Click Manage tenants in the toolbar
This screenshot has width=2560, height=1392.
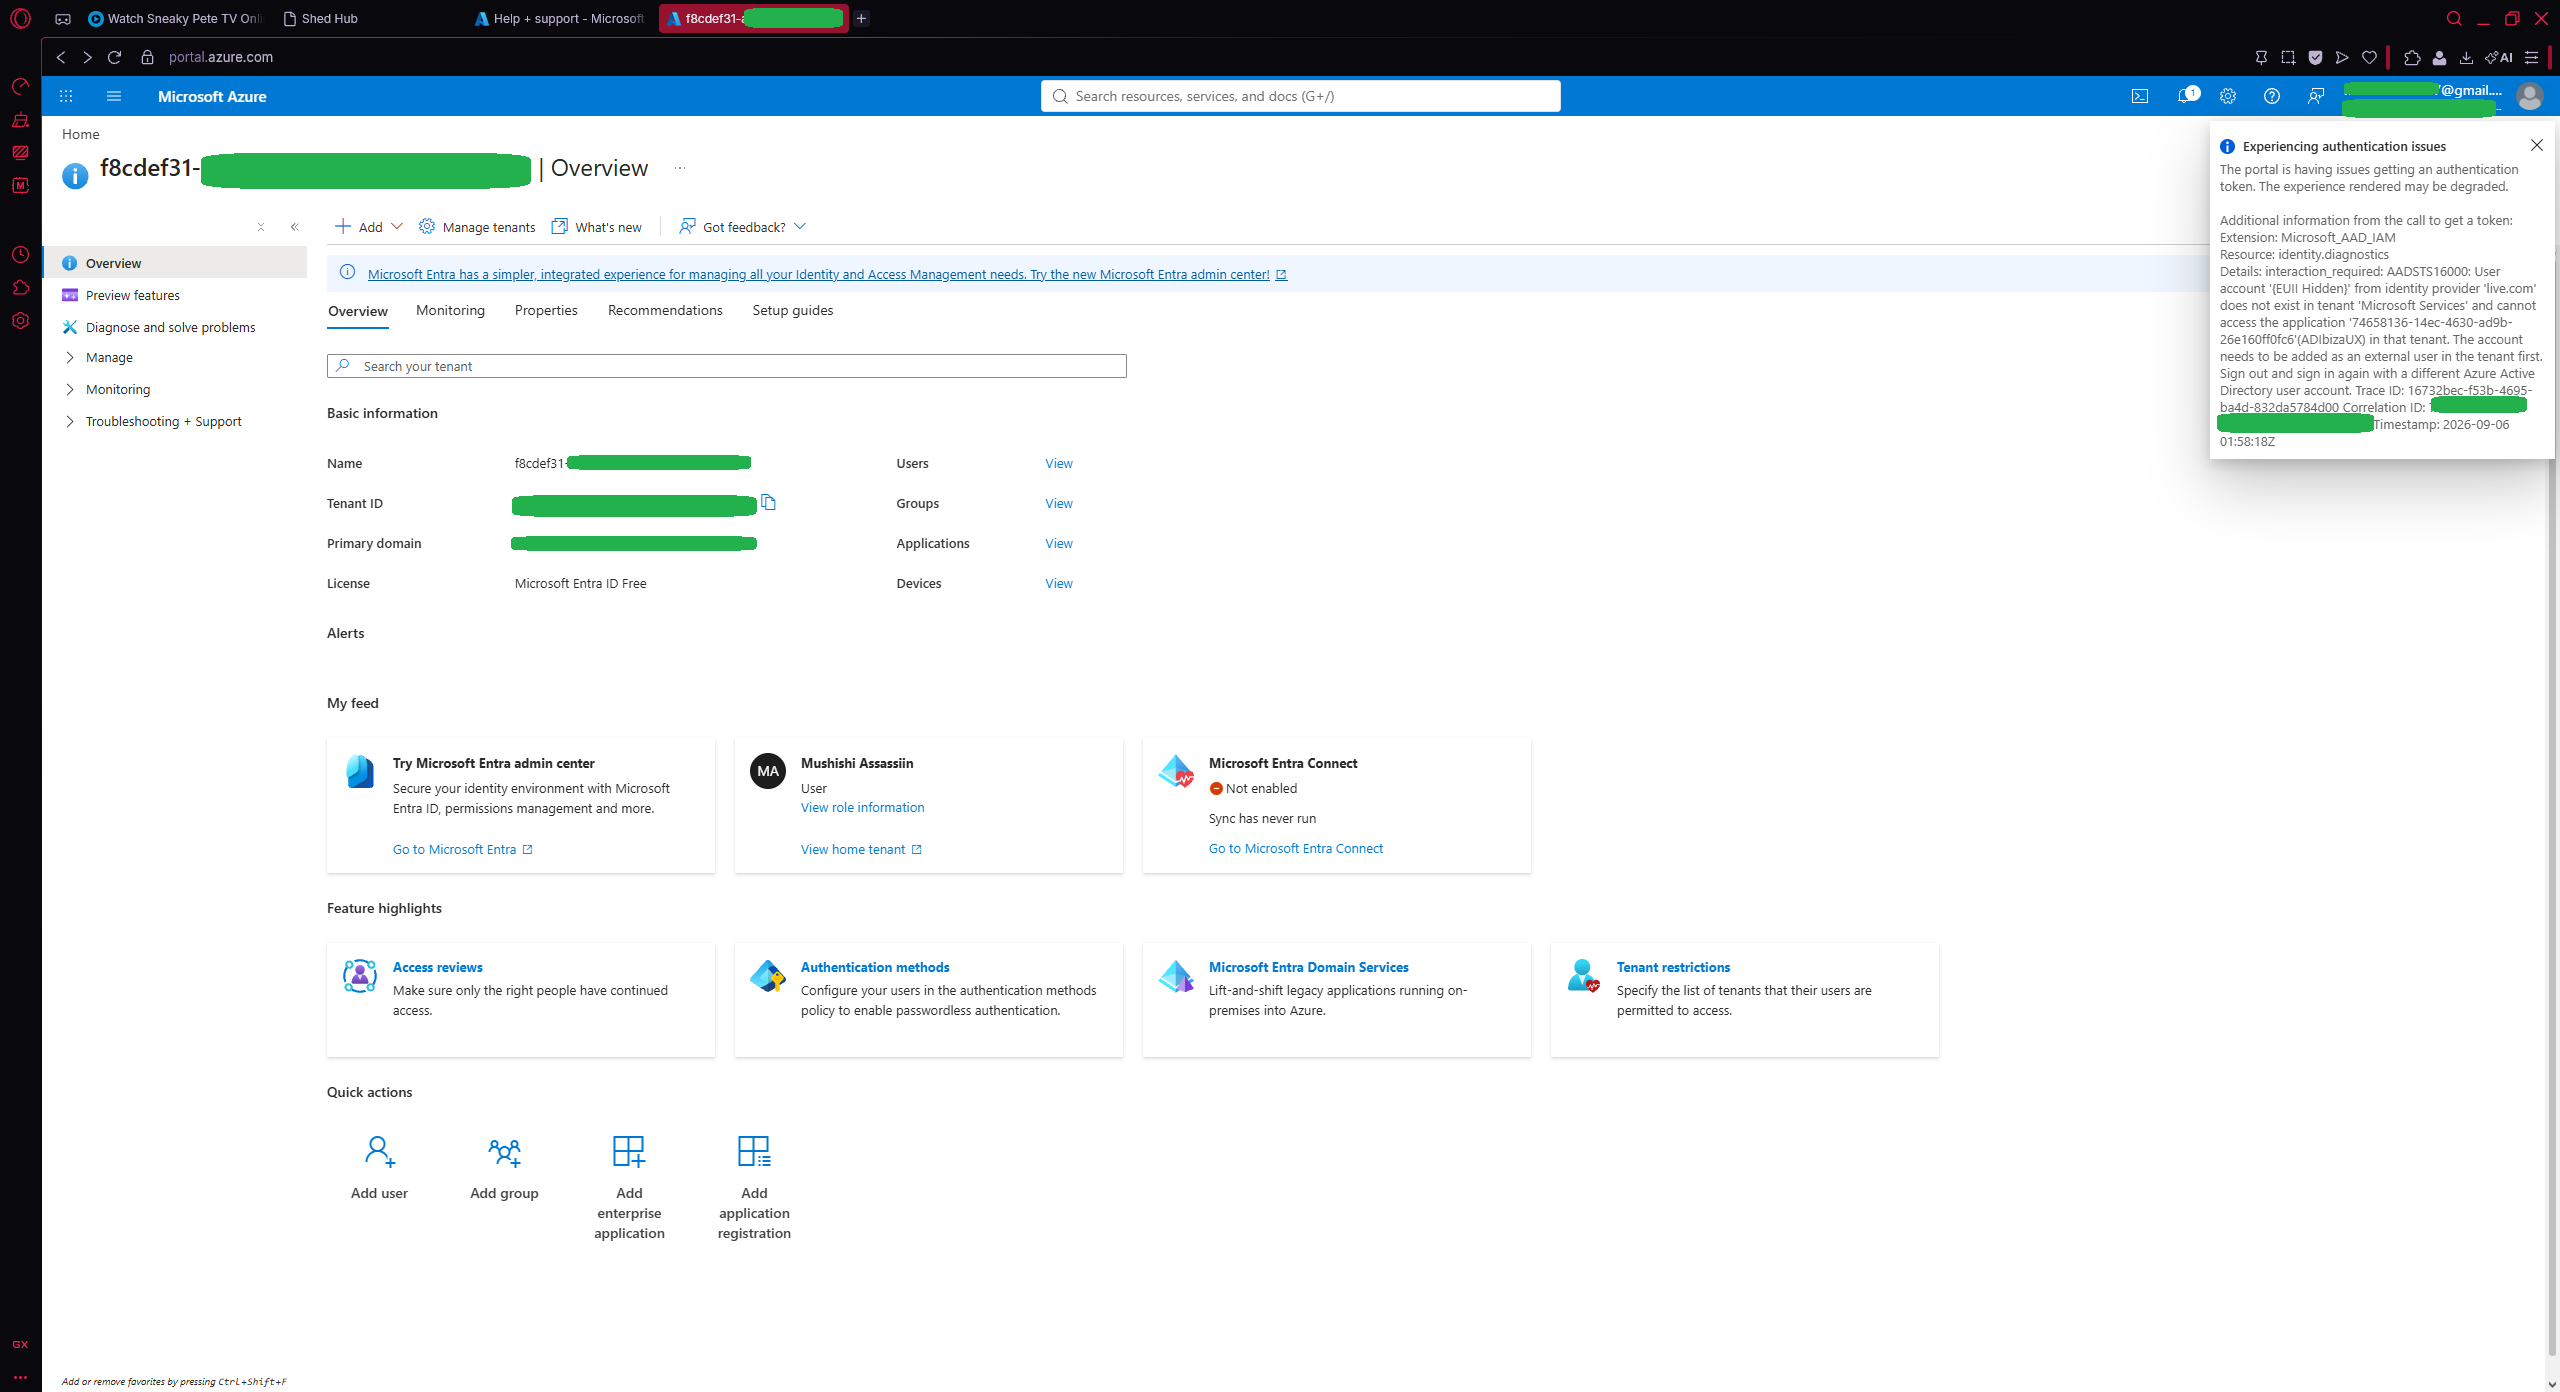coord(477,227)
